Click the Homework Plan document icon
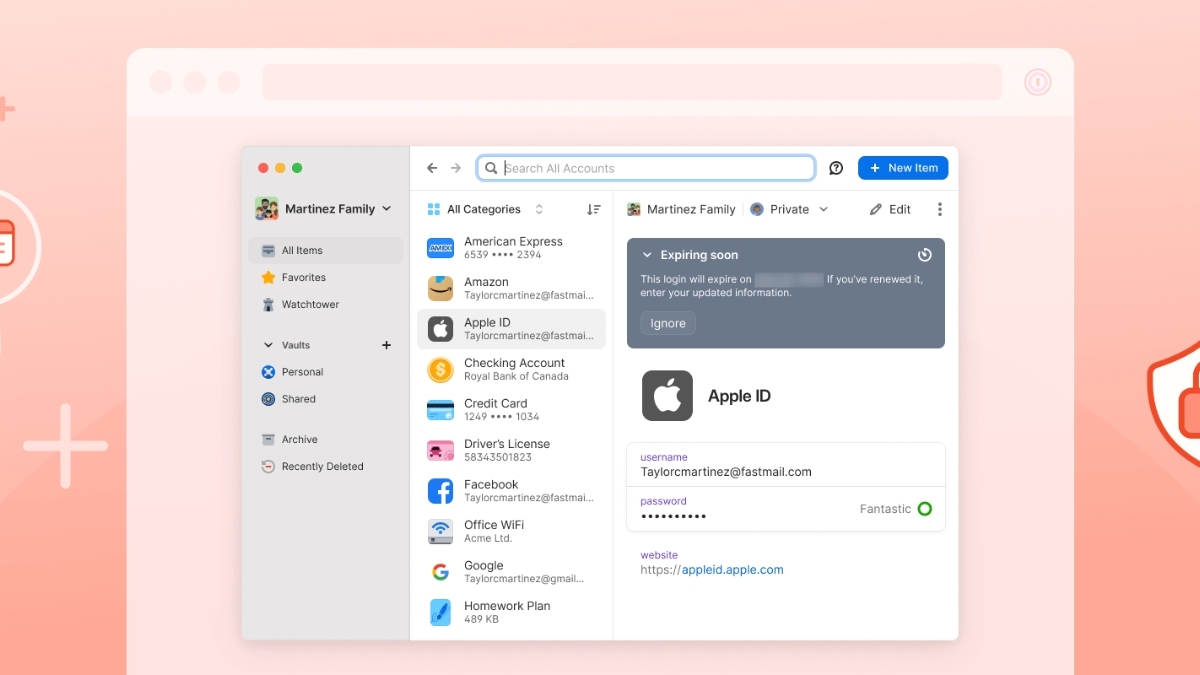 (x=440, y=612)
